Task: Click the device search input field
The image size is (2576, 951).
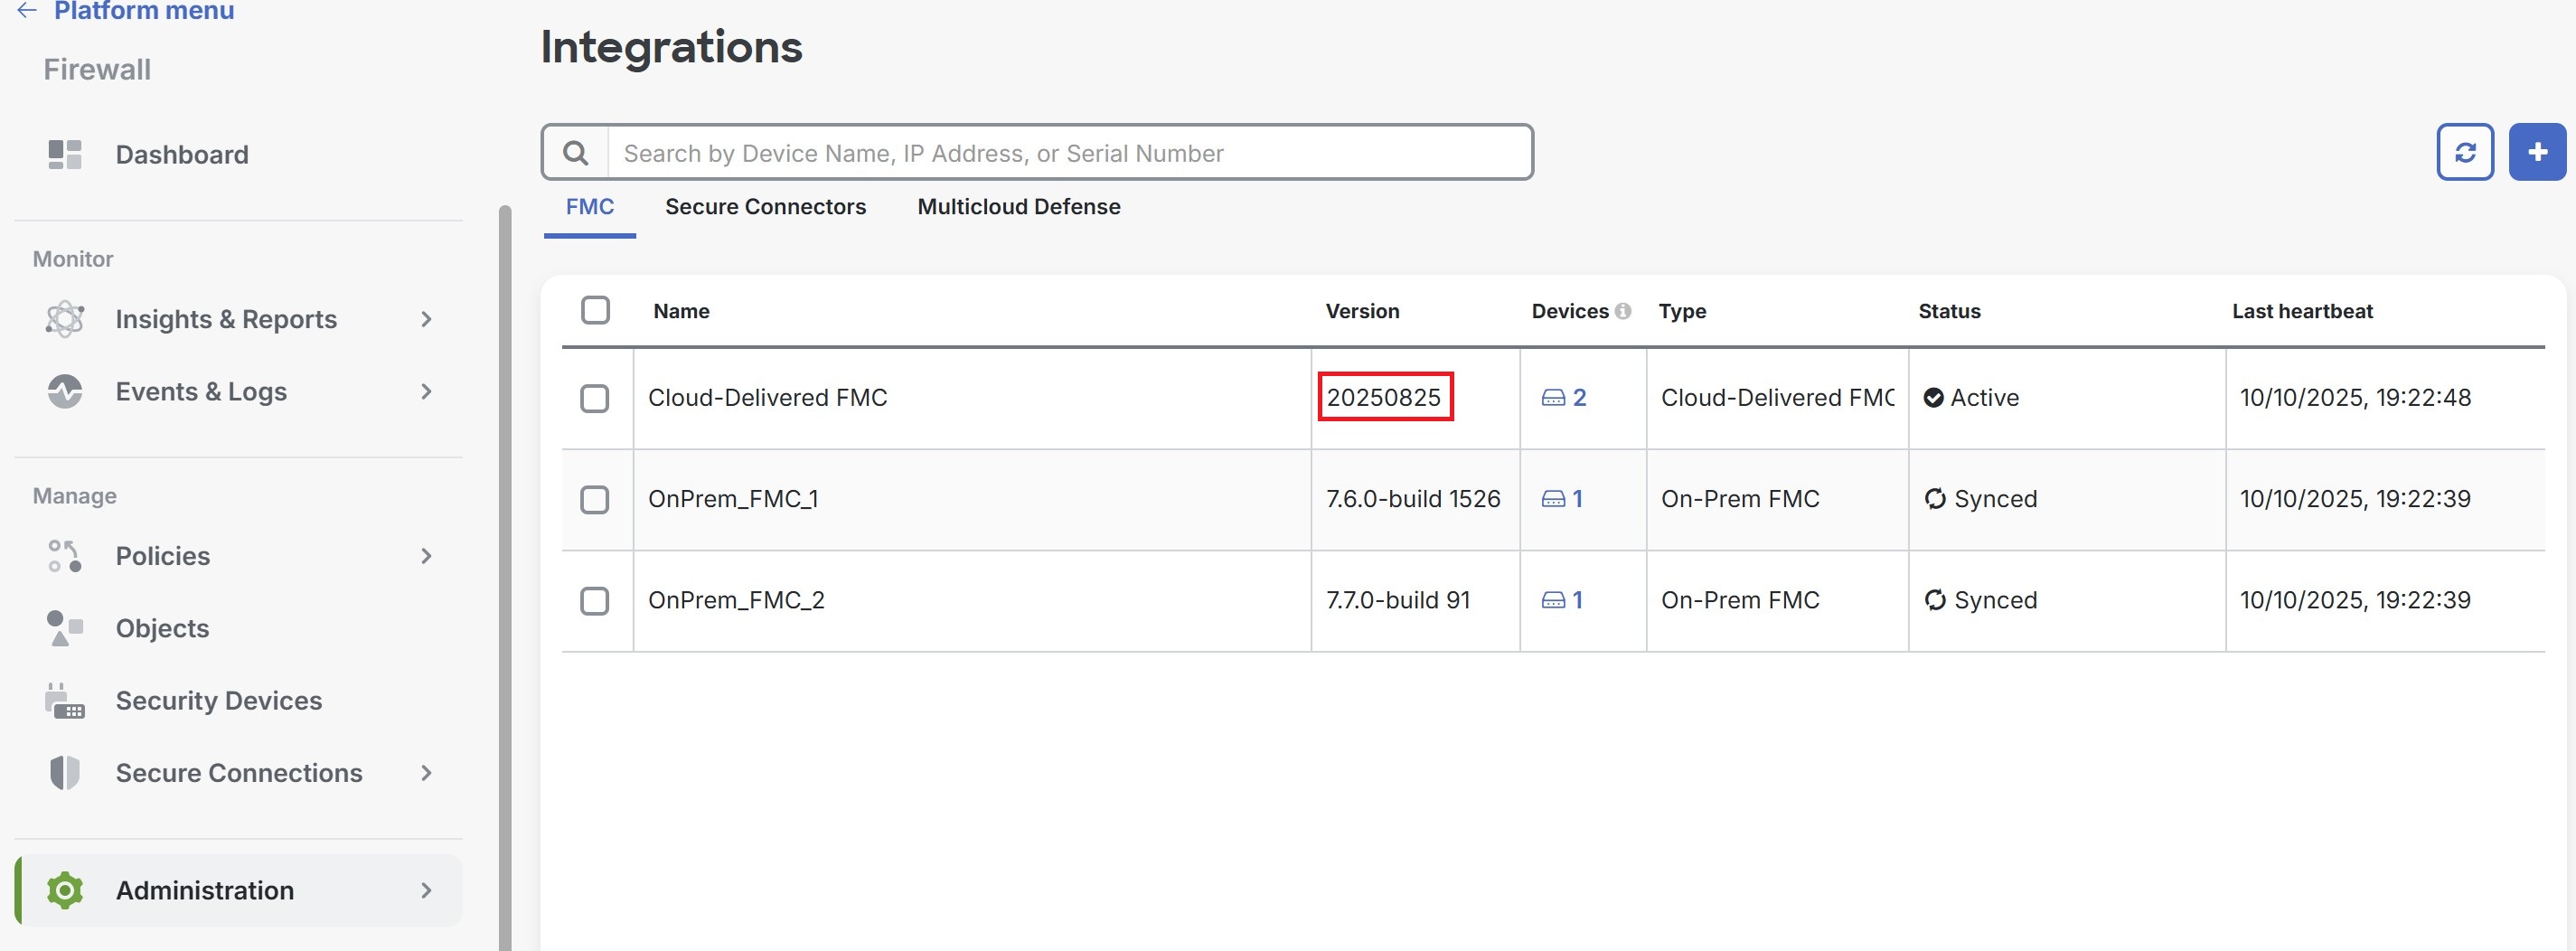Action: pyautogui.click(x=1070, y=153)
